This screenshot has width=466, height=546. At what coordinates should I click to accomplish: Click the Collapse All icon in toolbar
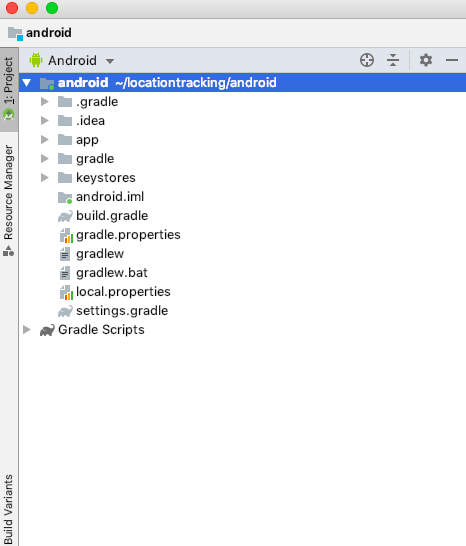coord(393,60)
